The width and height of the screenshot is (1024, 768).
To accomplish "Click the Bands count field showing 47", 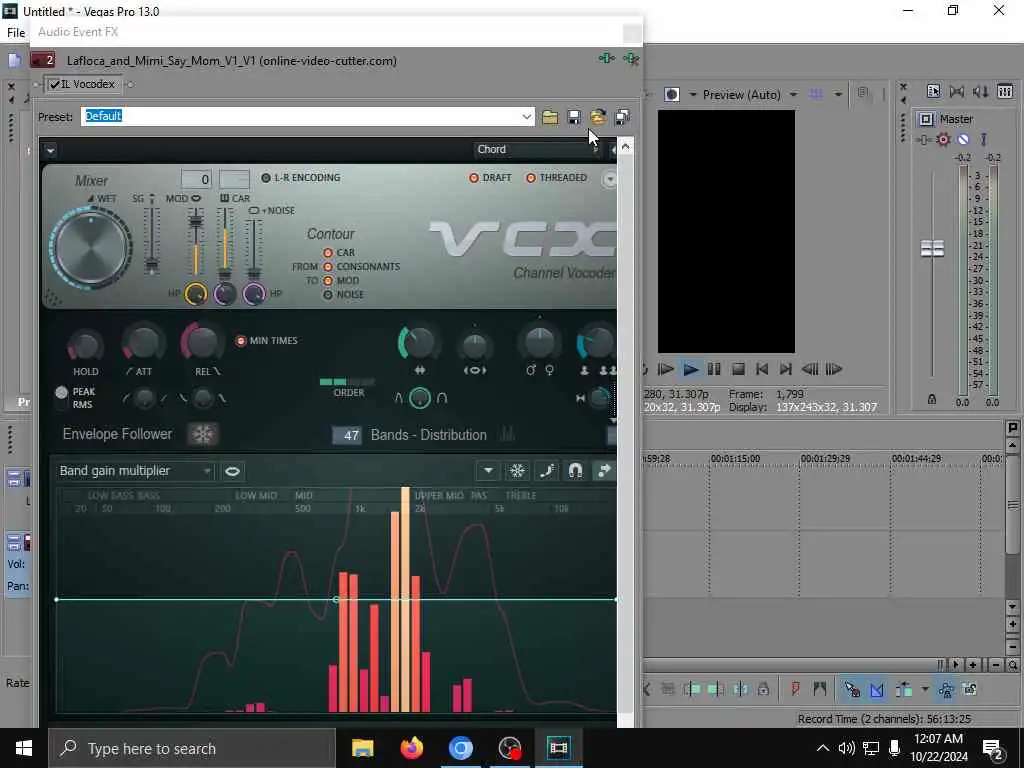I will [347, 435].
